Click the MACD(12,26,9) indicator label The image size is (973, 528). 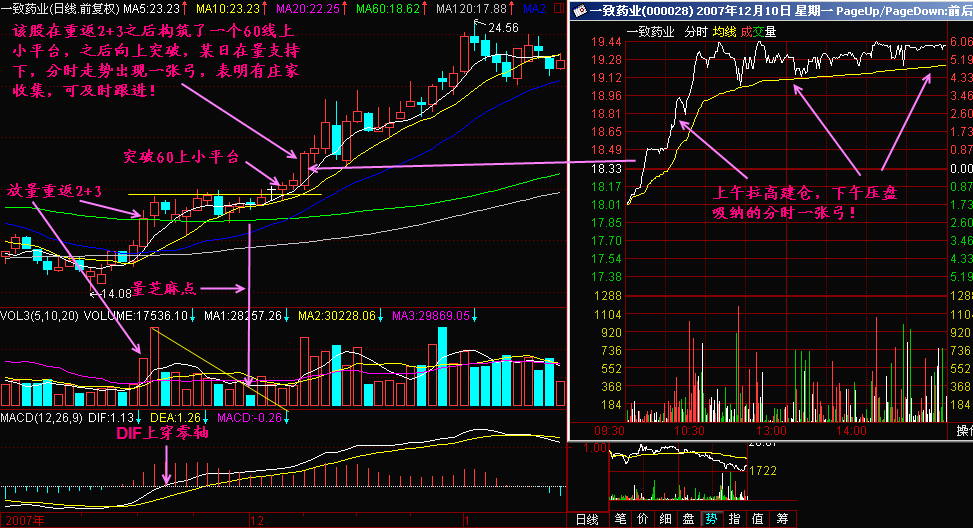tap(41, 418)
